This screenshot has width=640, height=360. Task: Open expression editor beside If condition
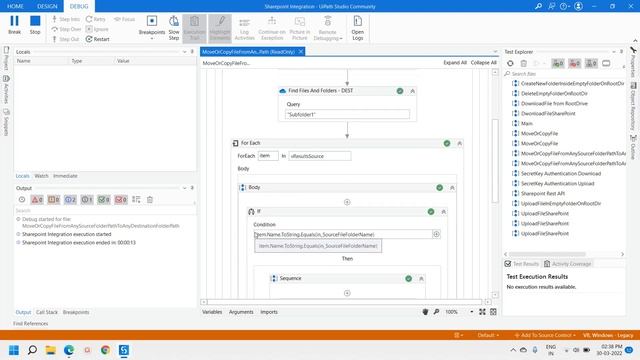pyautogui.click(x=436, y=234)
